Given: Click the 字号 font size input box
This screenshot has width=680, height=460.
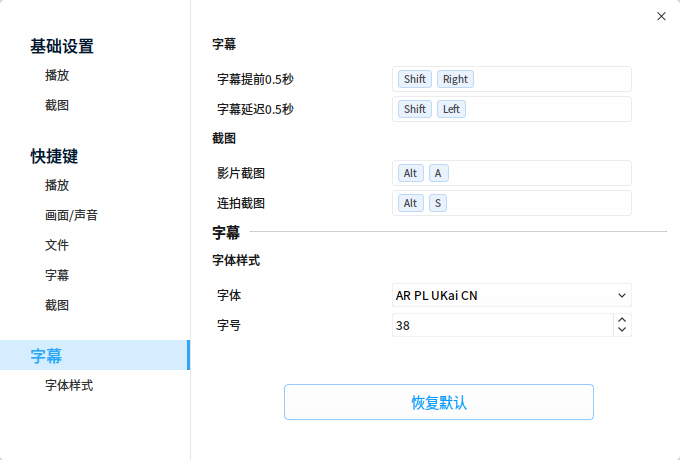Looking at the screenshot, I should click(501, 326).
